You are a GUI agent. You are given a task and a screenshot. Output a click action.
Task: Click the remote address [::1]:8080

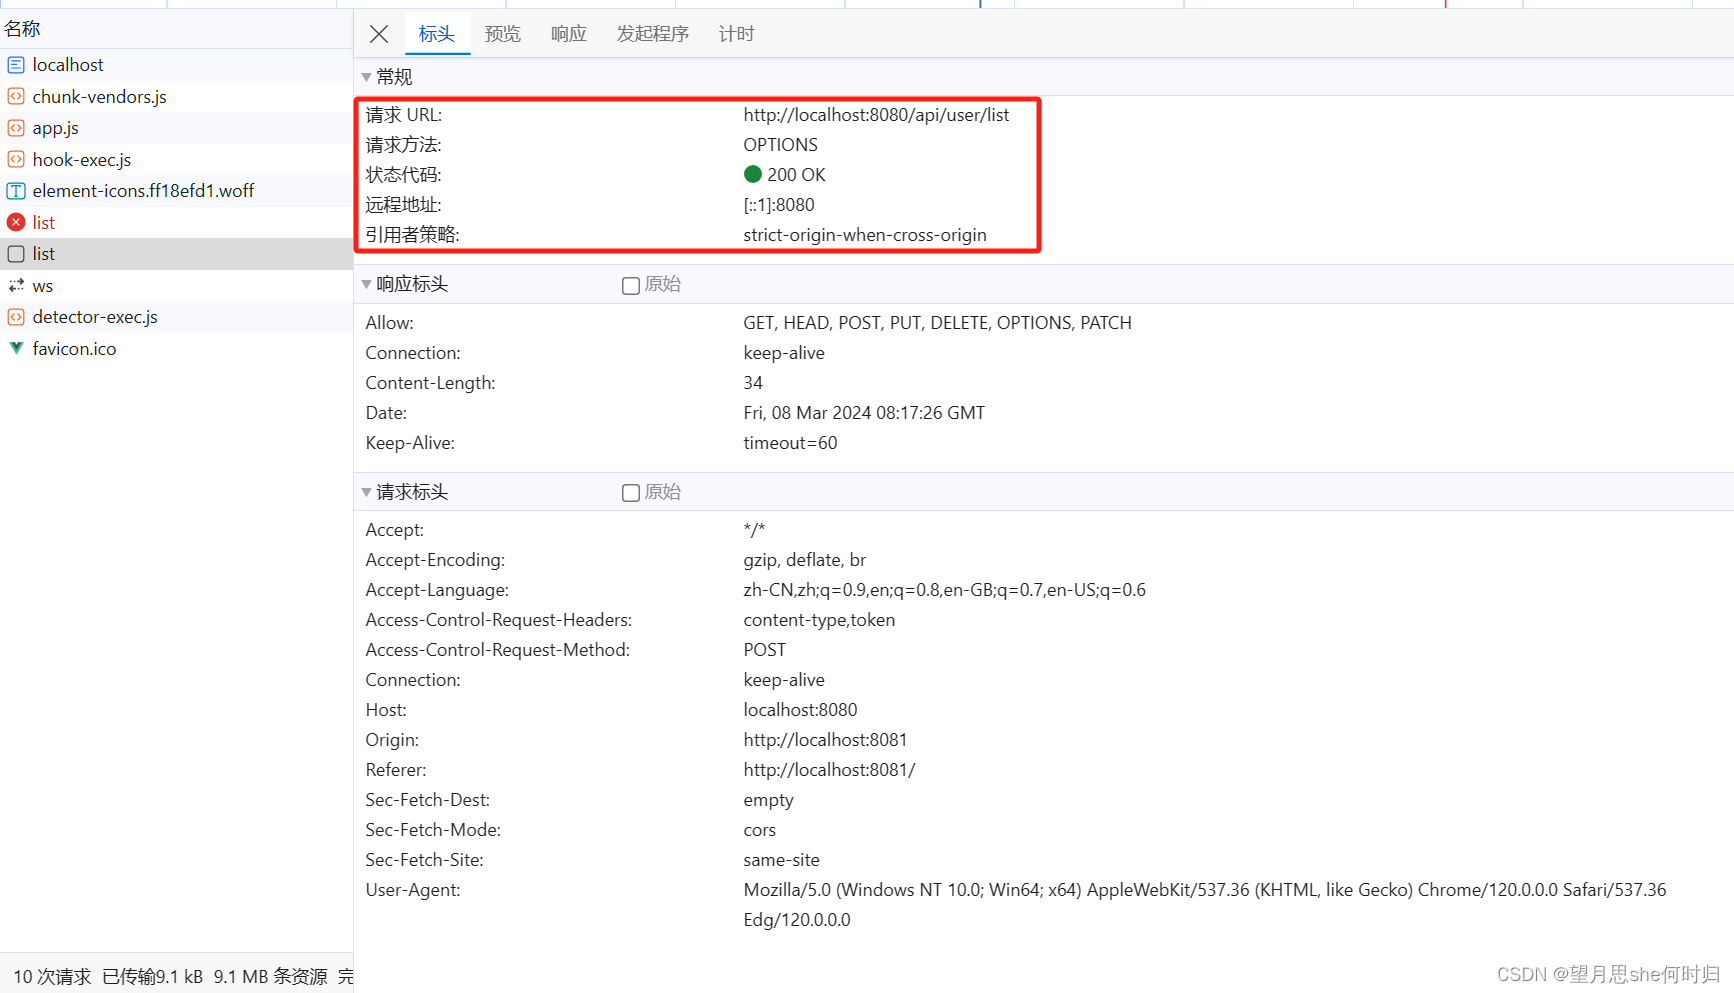tap(779, 205)
